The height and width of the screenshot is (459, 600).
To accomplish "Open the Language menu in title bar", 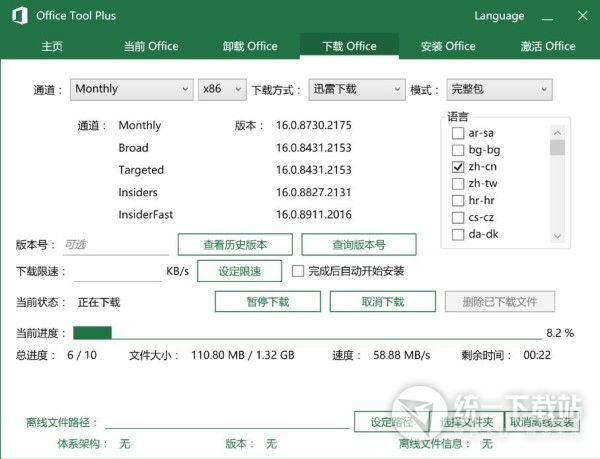I will pos(499,16).
